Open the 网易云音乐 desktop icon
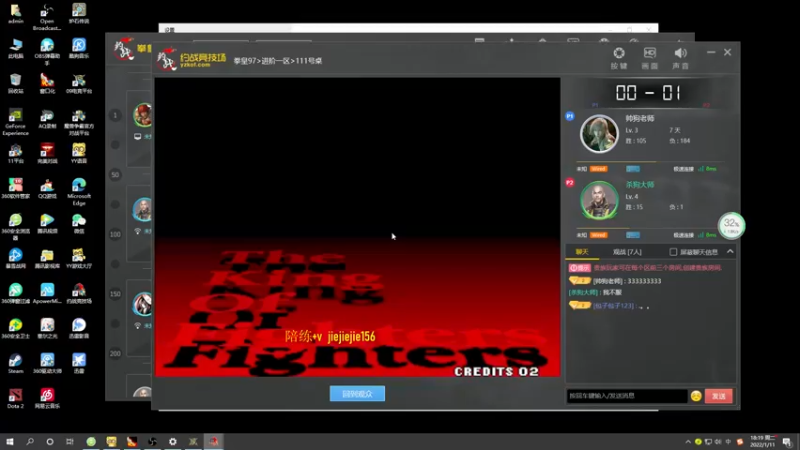This screenshot has width=800, height=450. tap(47, 399)
